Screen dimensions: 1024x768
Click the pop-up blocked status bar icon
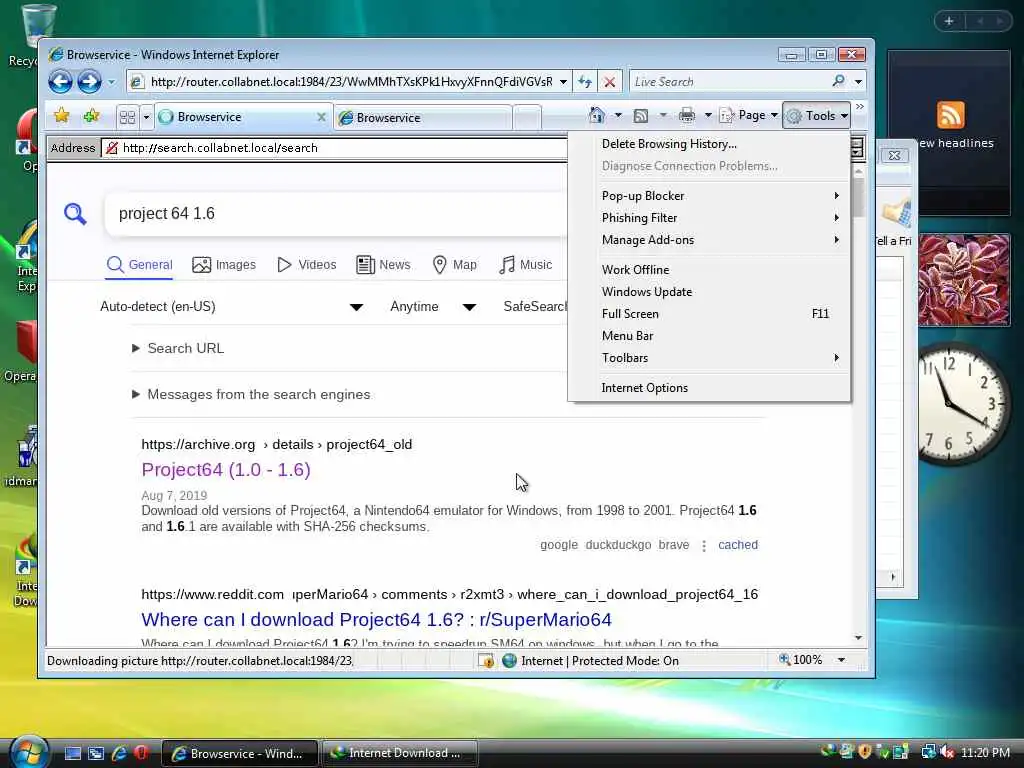(x=486, y=660)
